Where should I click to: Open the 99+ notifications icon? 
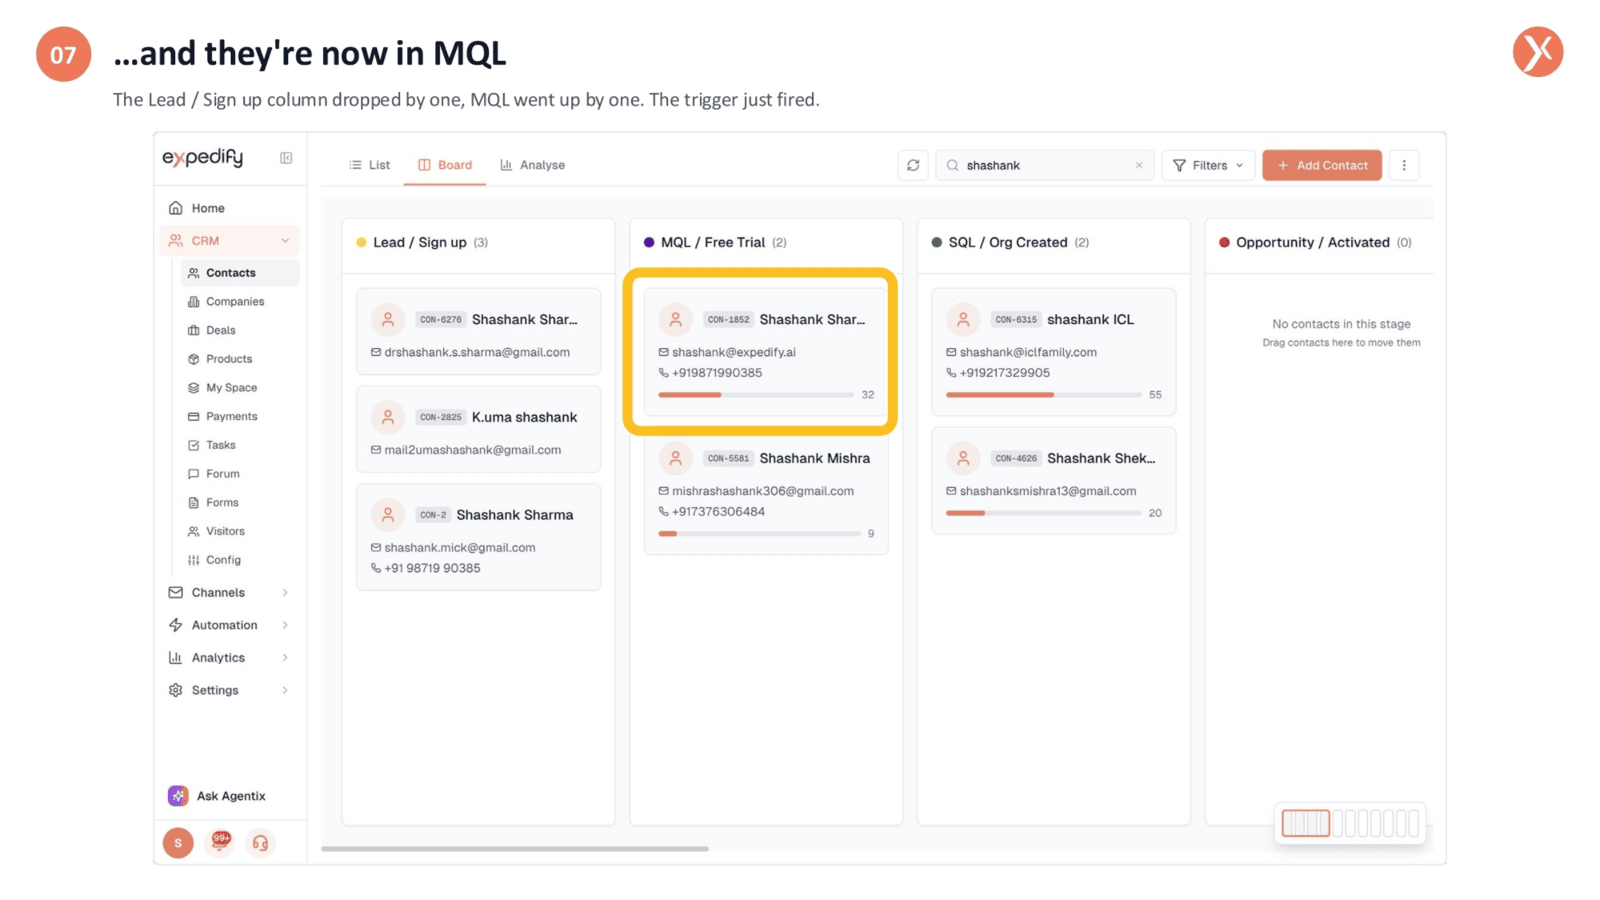220,842
